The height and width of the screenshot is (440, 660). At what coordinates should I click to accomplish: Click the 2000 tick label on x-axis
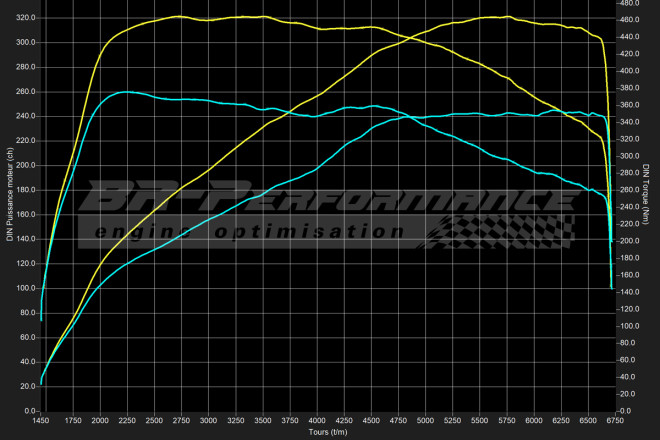(x=102, y=421)
